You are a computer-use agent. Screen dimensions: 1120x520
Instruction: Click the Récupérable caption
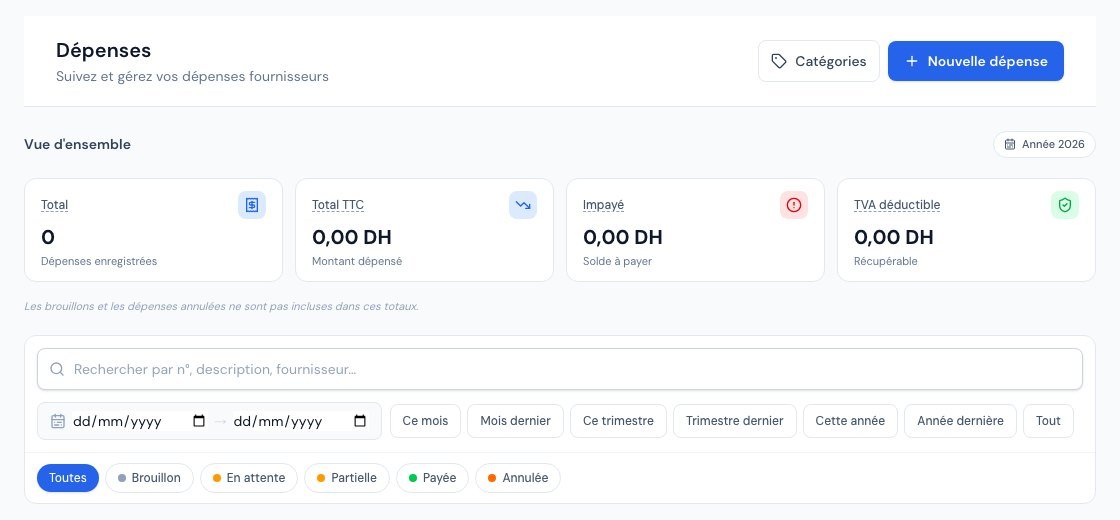(886, 261)
